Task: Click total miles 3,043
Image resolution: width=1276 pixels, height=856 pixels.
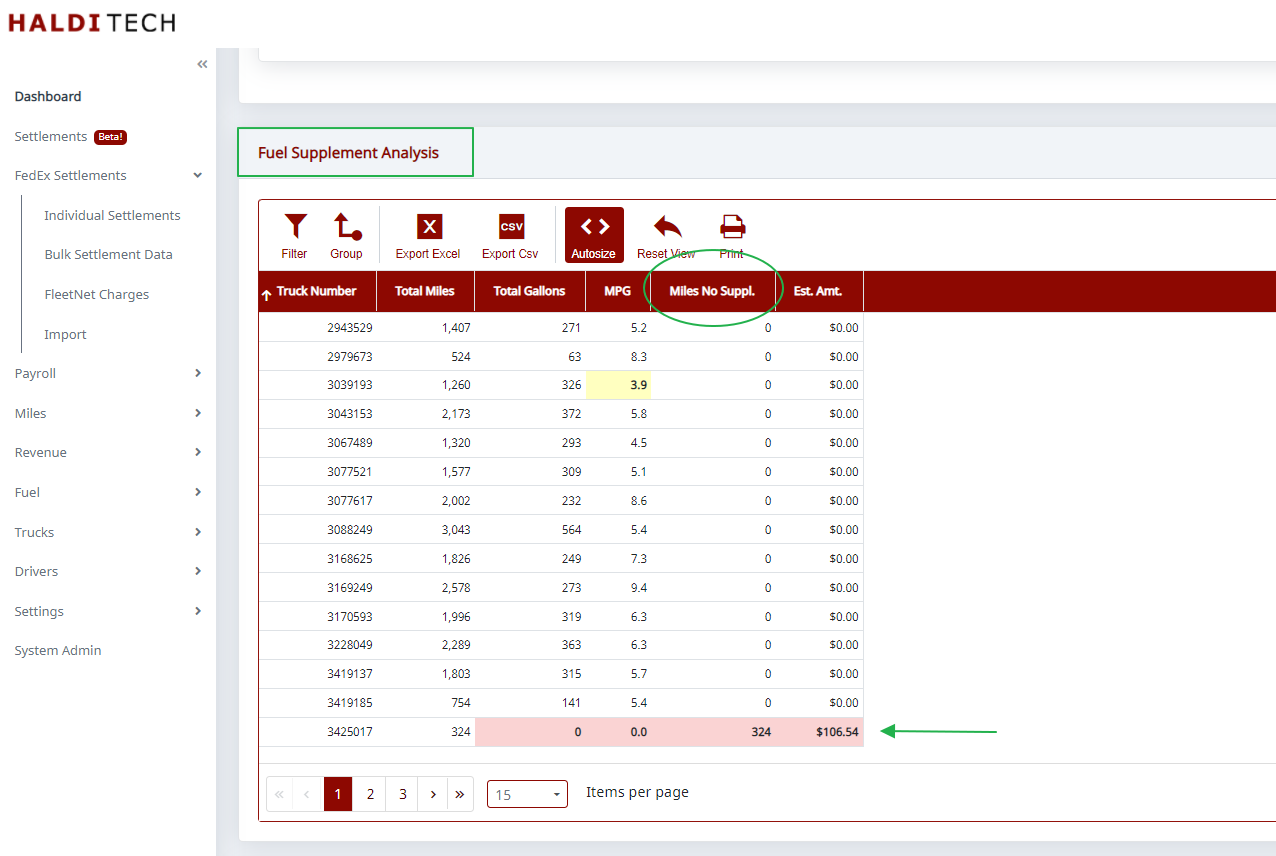Action: (456, 530)
